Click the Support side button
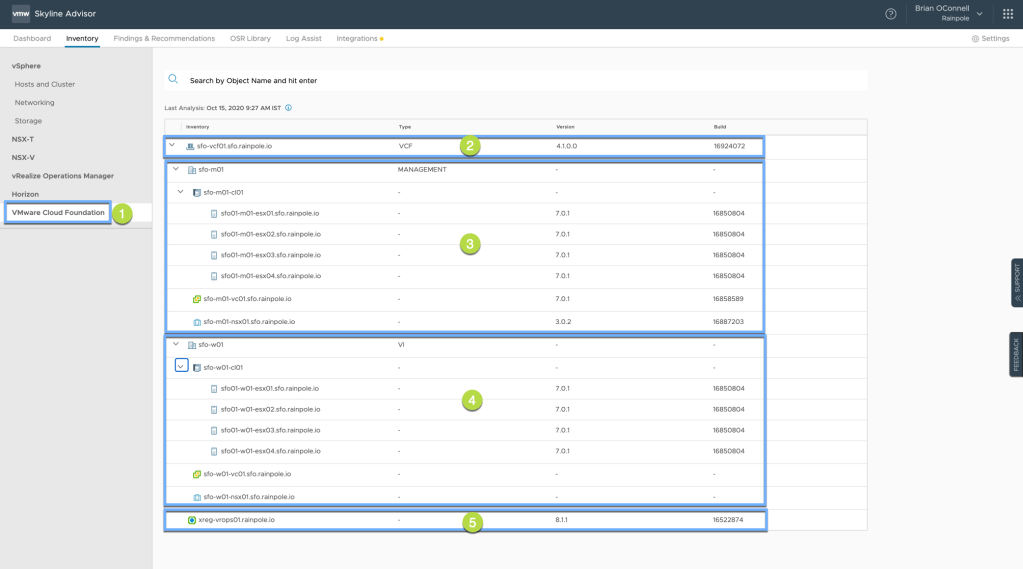1023x569 pixels. tap(1016, 283)
